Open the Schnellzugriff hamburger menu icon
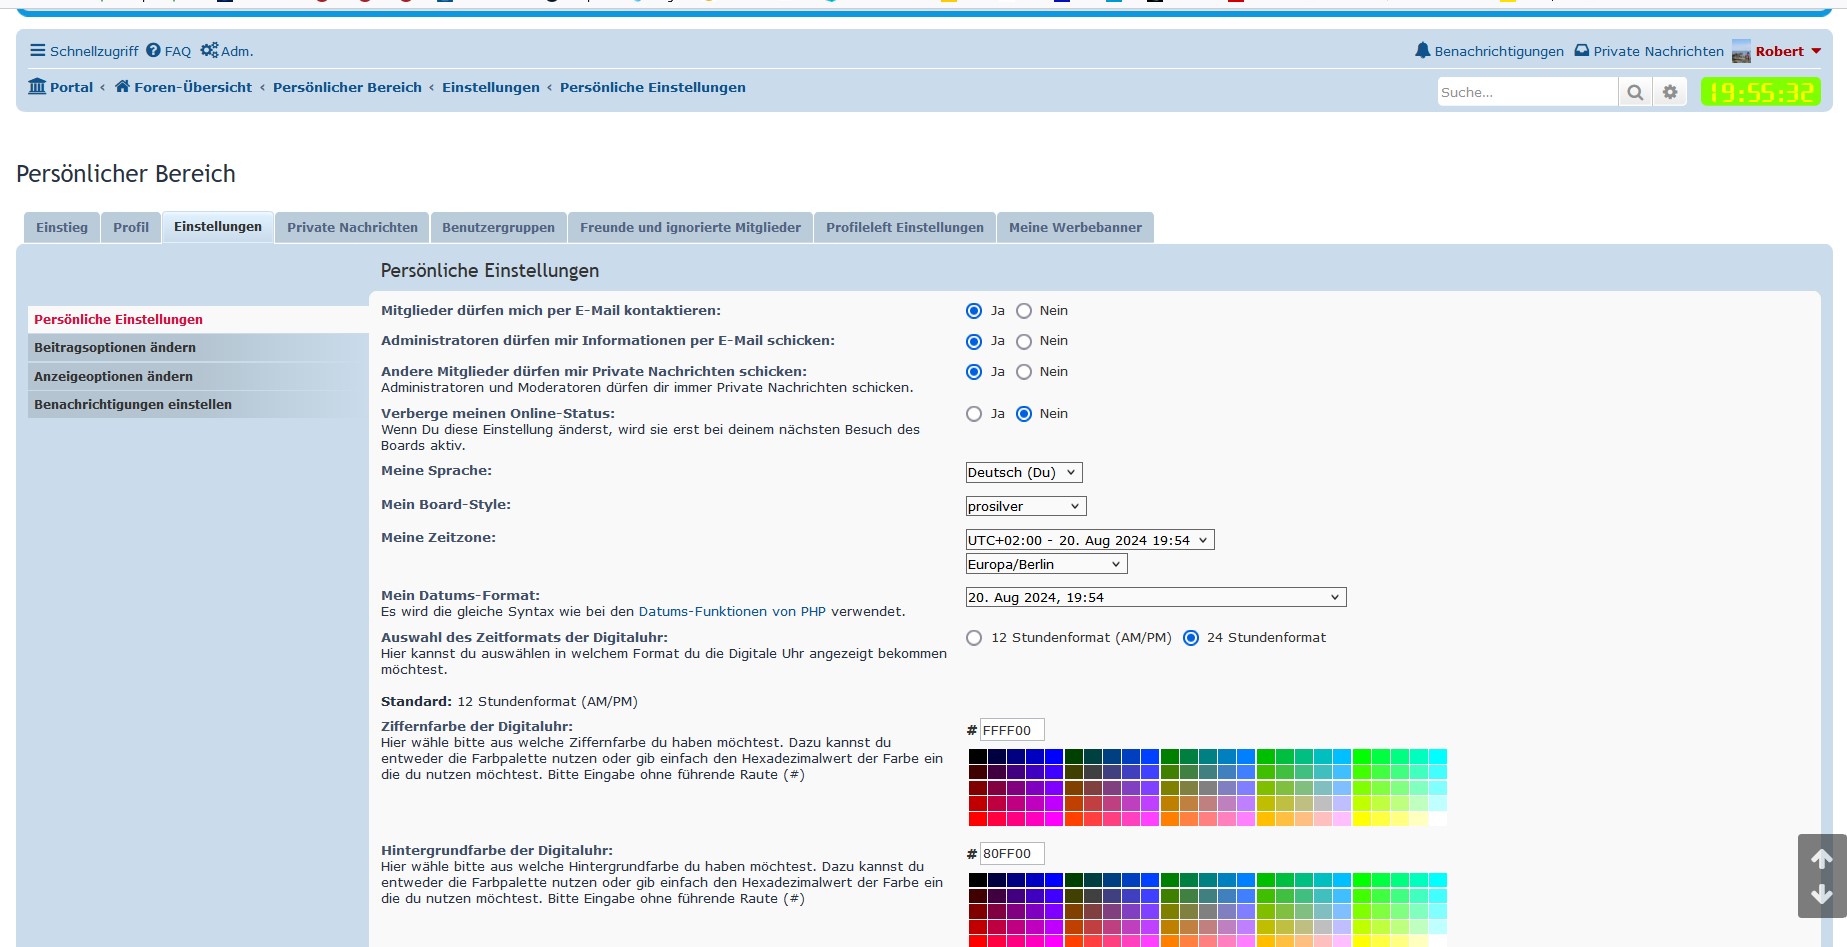 [x=37, y=51]
